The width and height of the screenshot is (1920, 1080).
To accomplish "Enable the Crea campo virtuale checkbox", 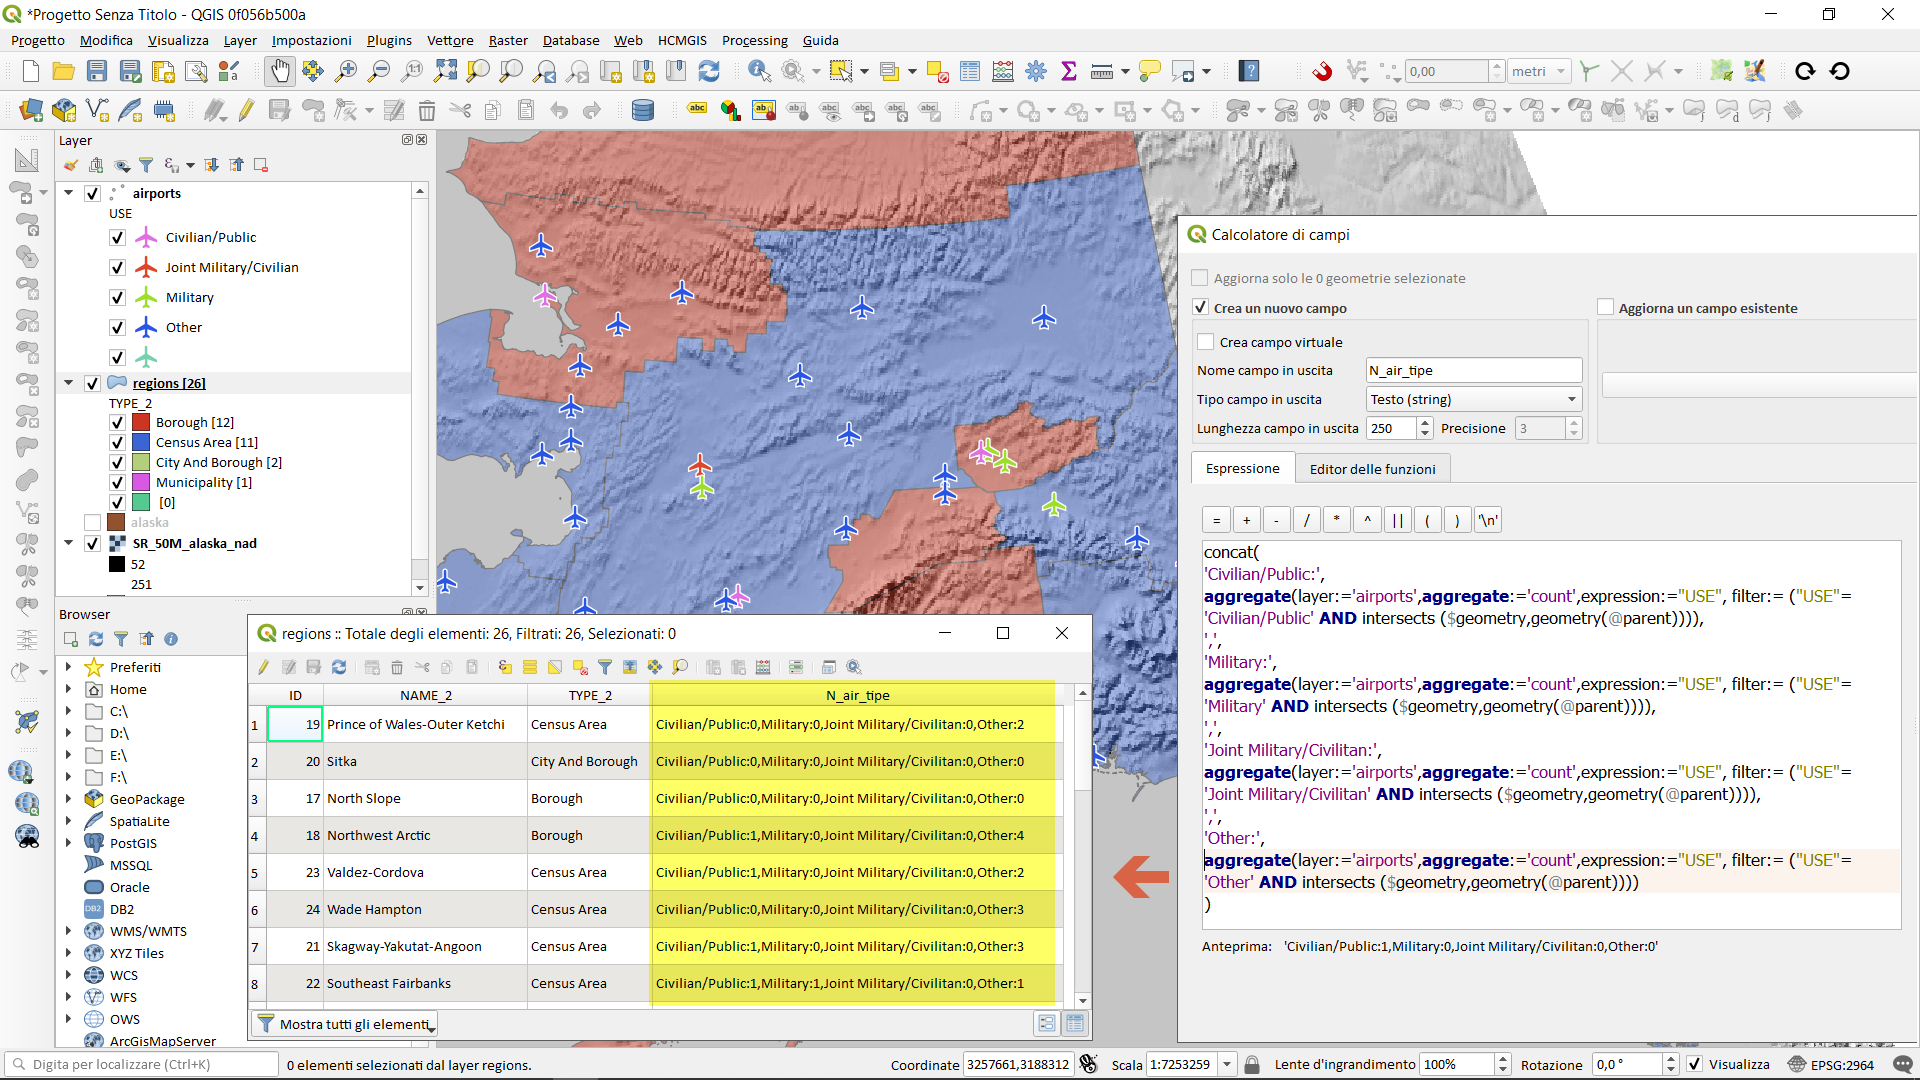I will coord(1206,342).
